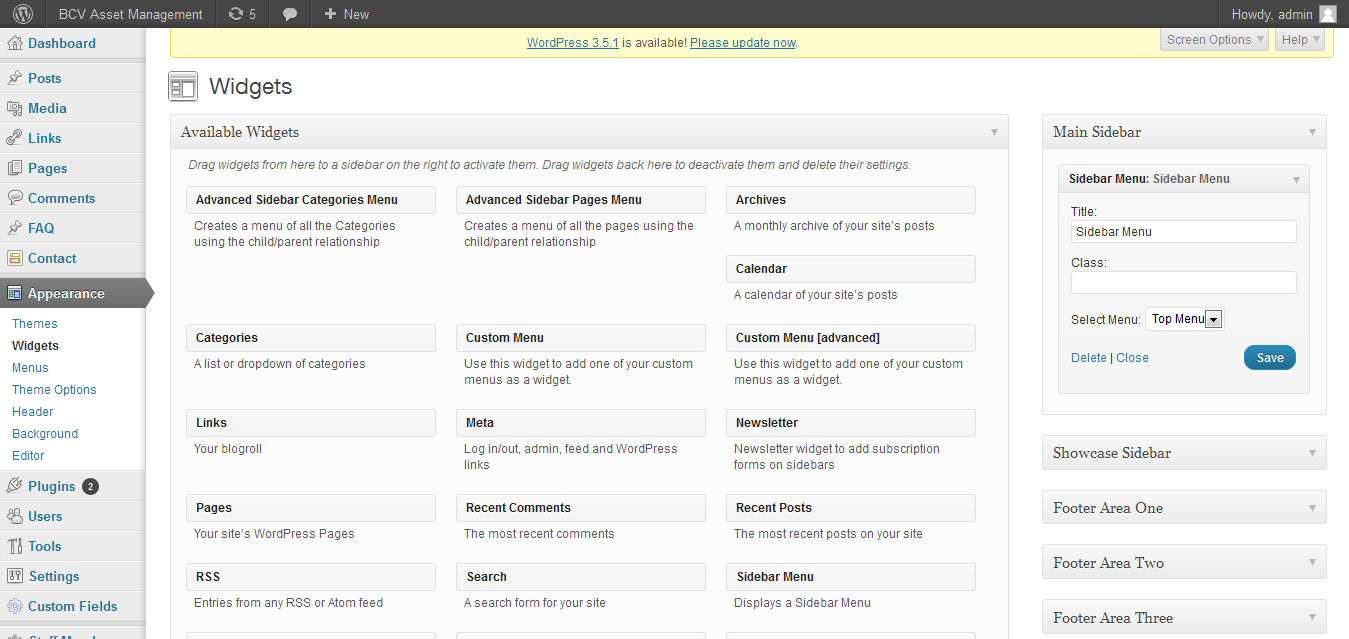Screen dimensions: 1349x639
Task: Collapse the Main Sidebar arrow
Action: pos(1312,132)
